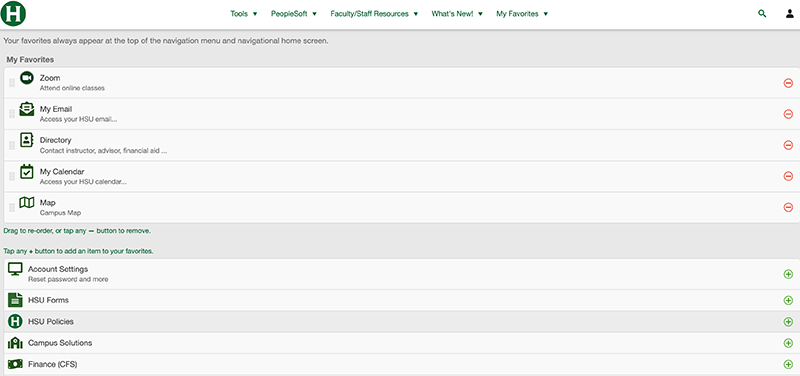Click the 'Drag to re-order' hint text

(x=77, y=231)
